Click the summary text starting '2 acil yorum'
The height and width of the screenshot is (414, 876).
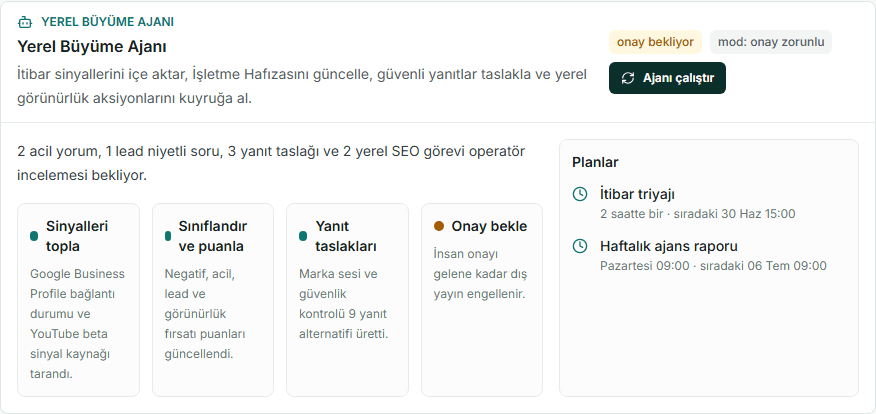coord(271,163)
